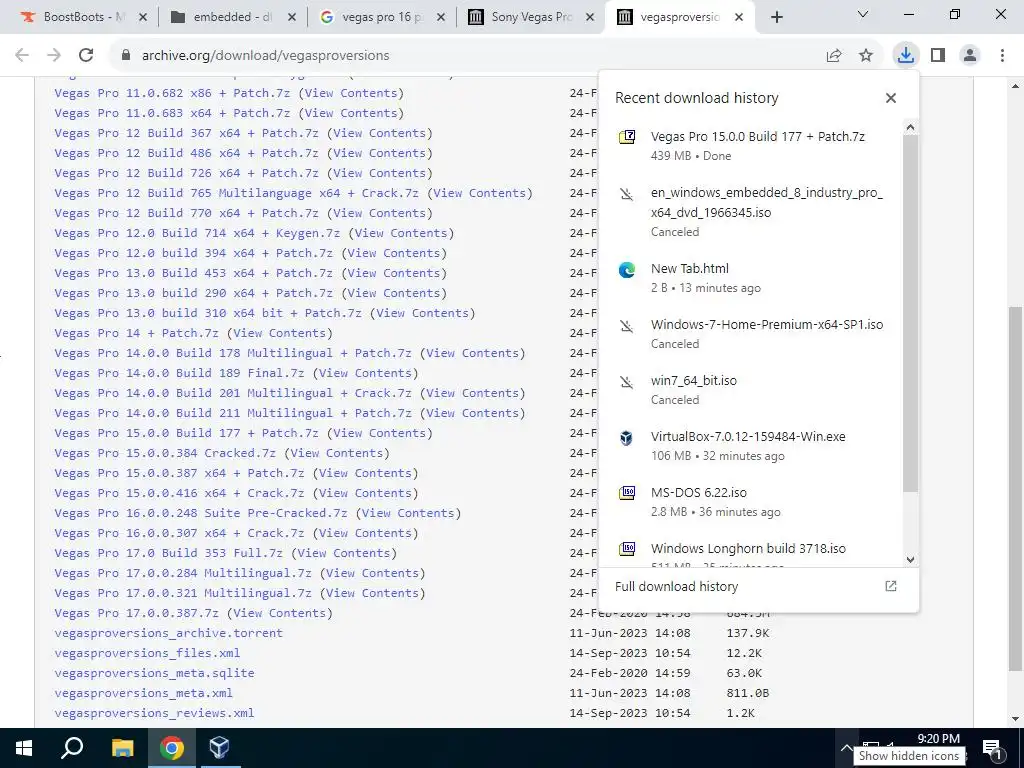Viewport: 1024px width, 768px height.
Task: Open the Chrome profile avatar
Action: point(970,56)
